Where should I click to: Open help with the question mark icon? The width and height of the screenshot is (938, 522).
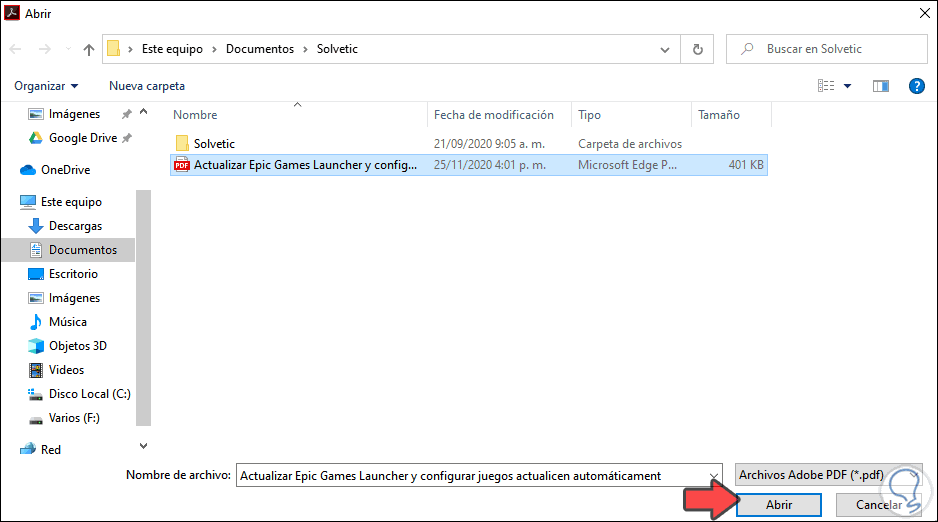pyautogui.click(x=916, y=86)
